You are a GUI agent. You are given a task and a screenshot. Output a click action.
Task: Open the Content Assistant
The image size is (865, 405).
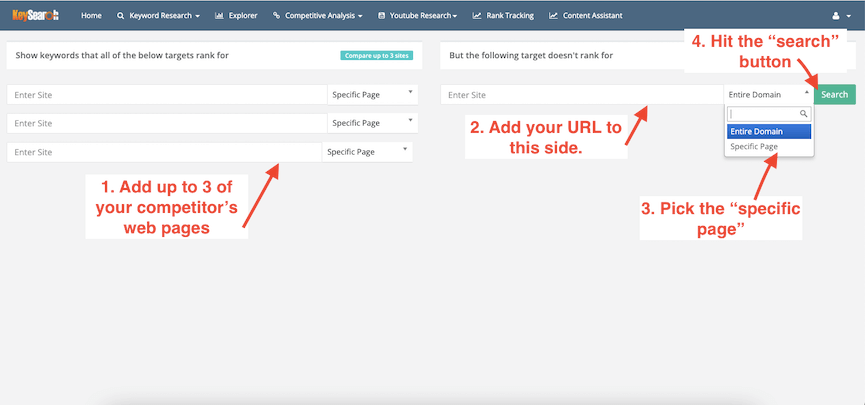pyautogui.click(x=585, y=15)
